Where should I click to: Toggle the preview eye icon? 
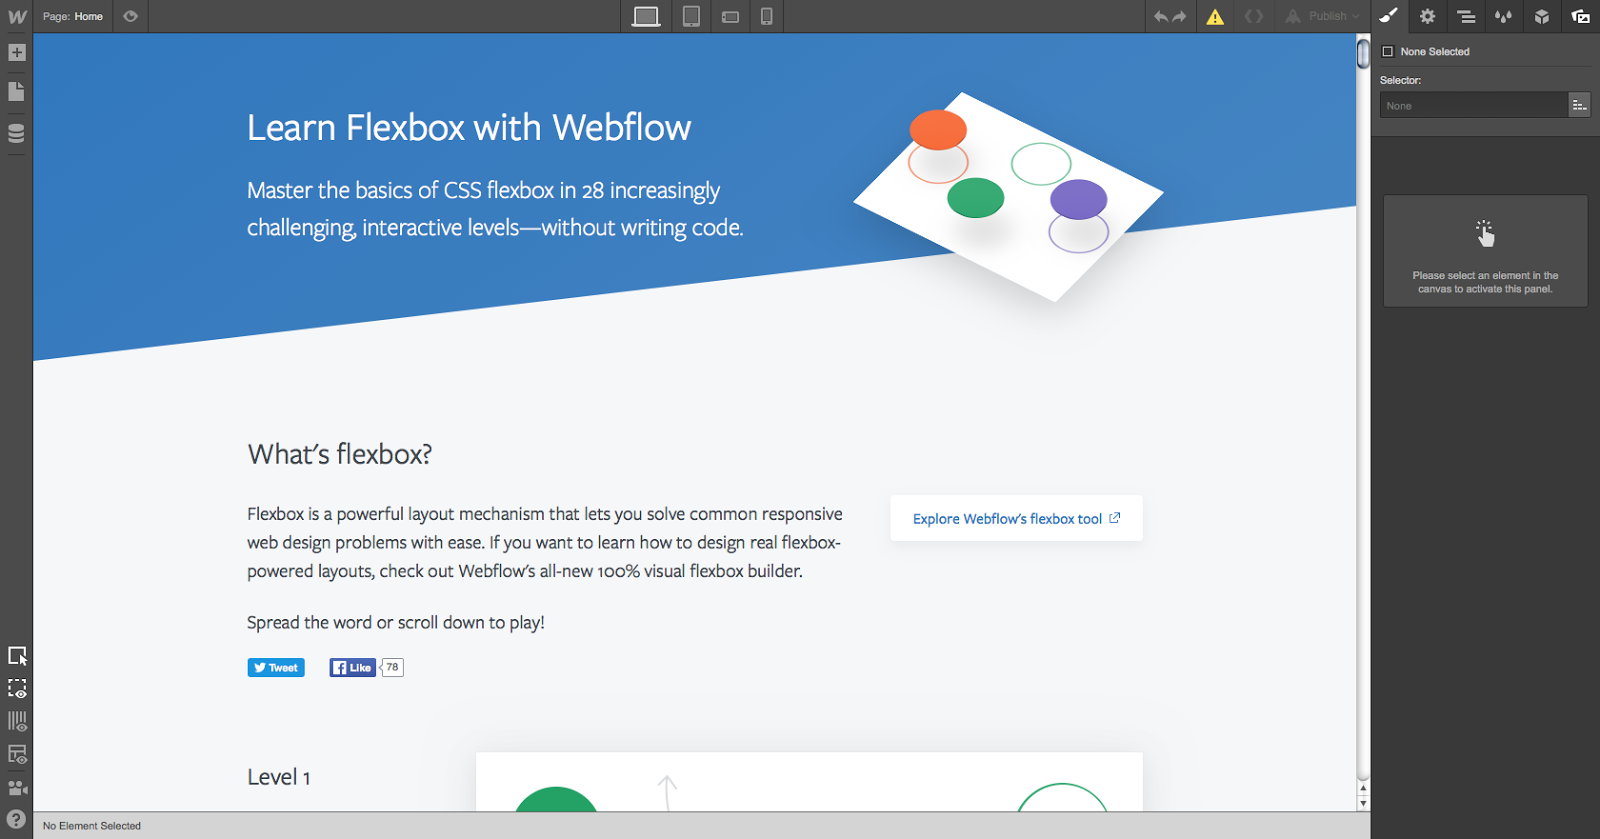pos(130,16)
